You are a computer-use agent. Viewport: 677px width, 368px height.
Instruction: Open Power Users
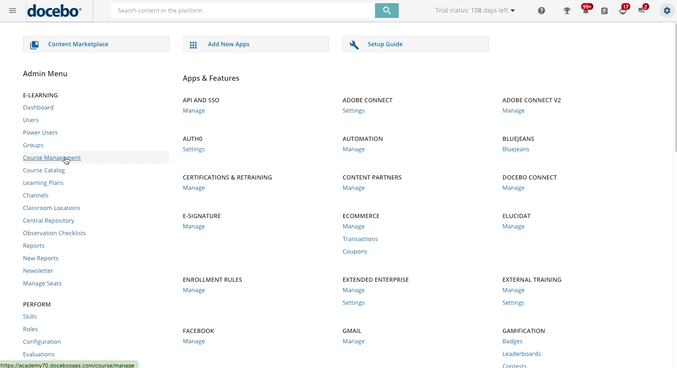point(40,133)
